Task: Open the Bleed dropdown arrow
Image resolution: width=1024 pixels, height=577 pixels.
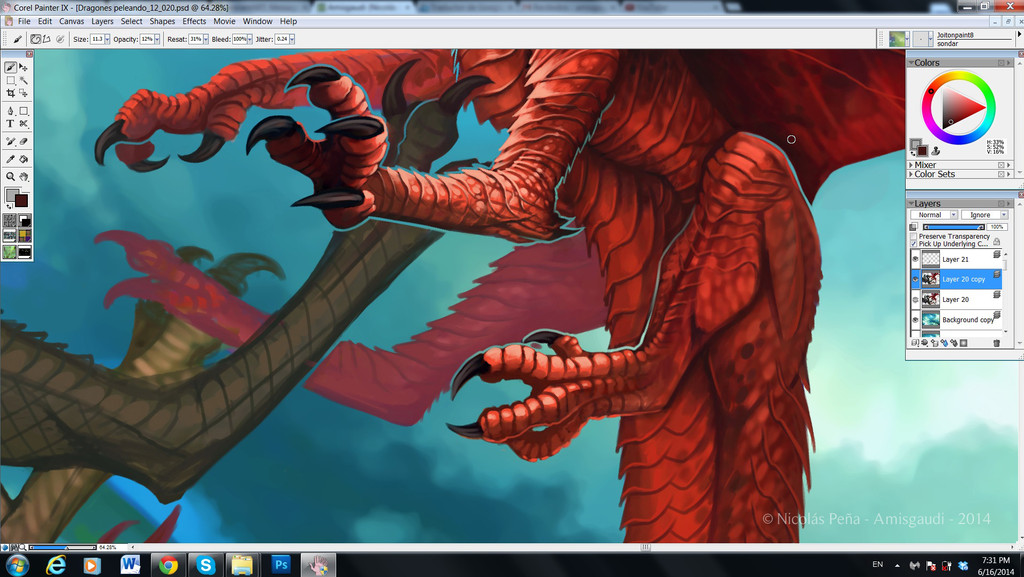Action: click(249, 39)
